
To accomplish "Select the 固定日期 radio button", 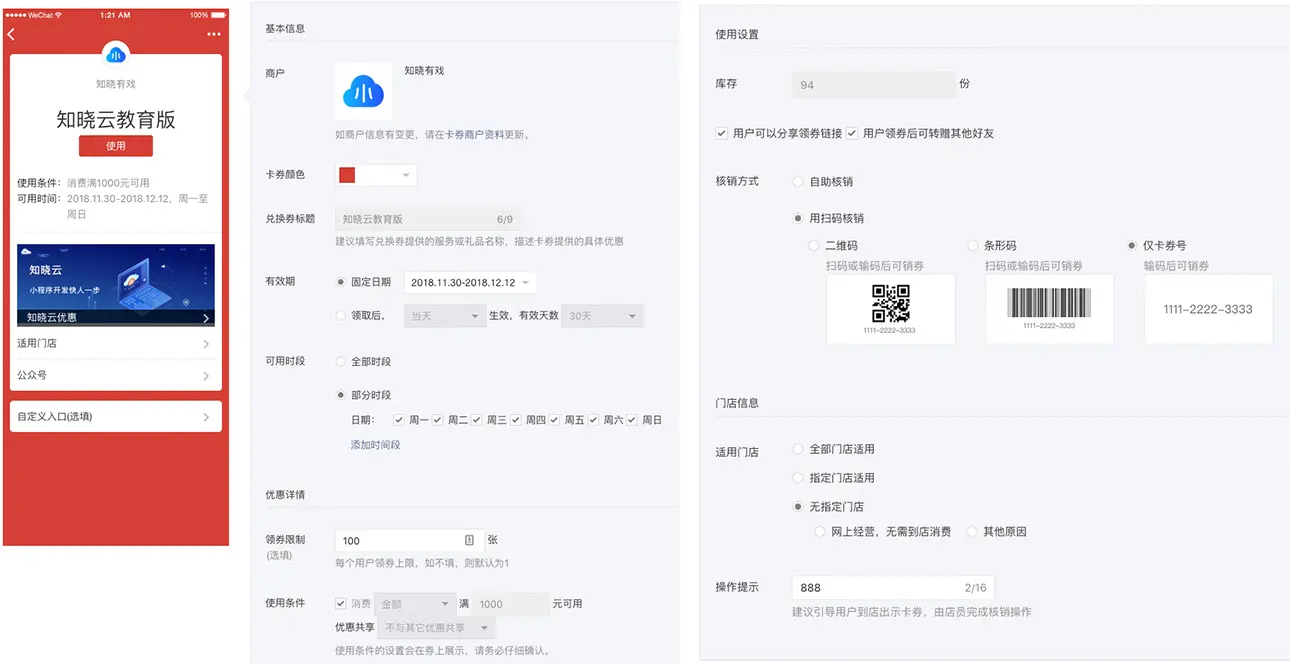I will pyautogui.click(x=341, y=282).
